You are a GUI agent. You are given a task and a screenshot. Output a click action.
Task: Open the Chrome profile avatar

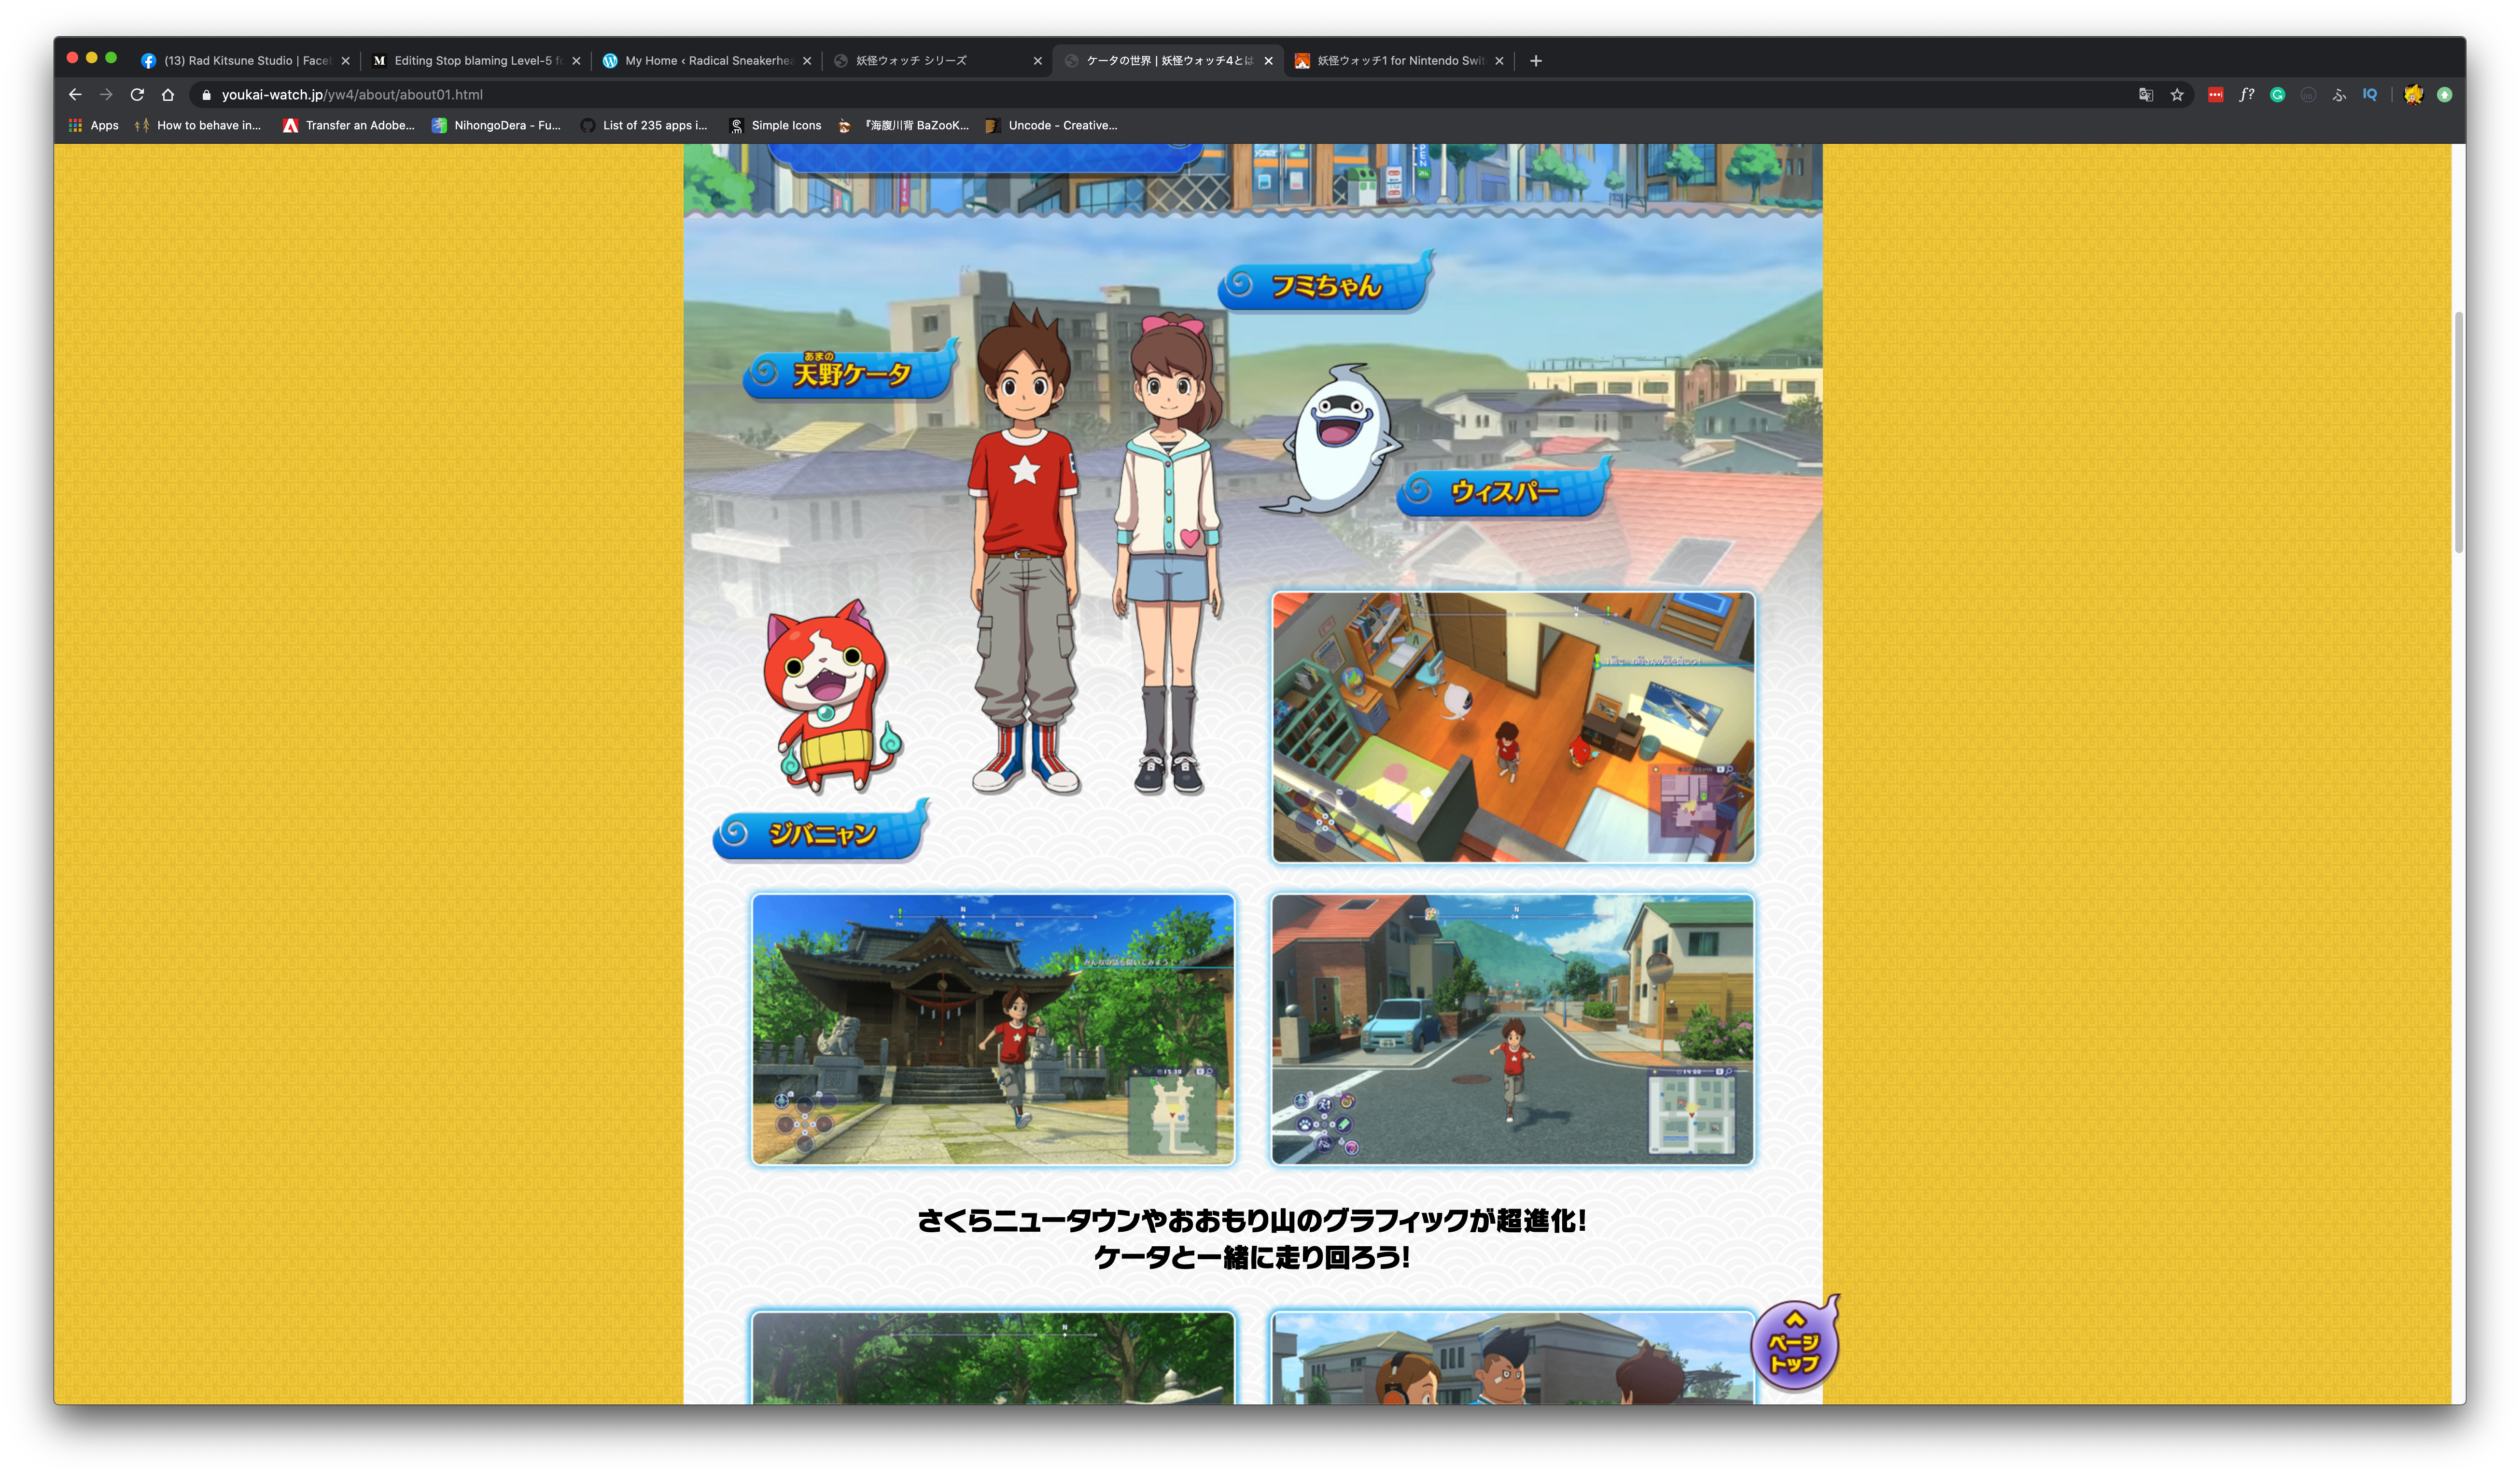pyautogui.click(x=2413, y=95)
